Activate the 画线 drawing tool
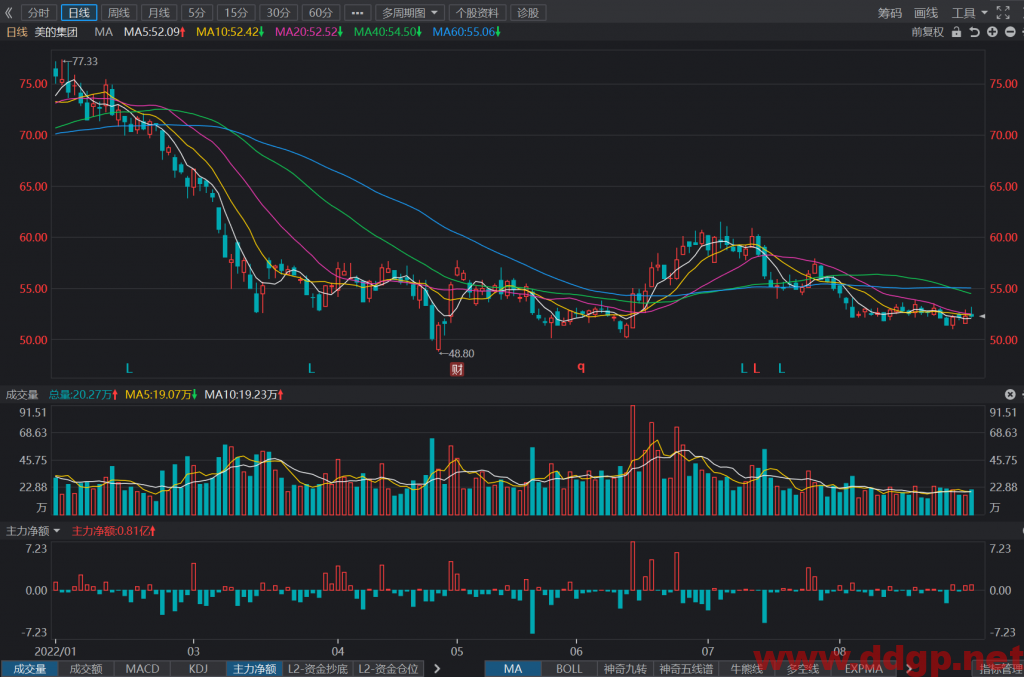 point(926,13)
